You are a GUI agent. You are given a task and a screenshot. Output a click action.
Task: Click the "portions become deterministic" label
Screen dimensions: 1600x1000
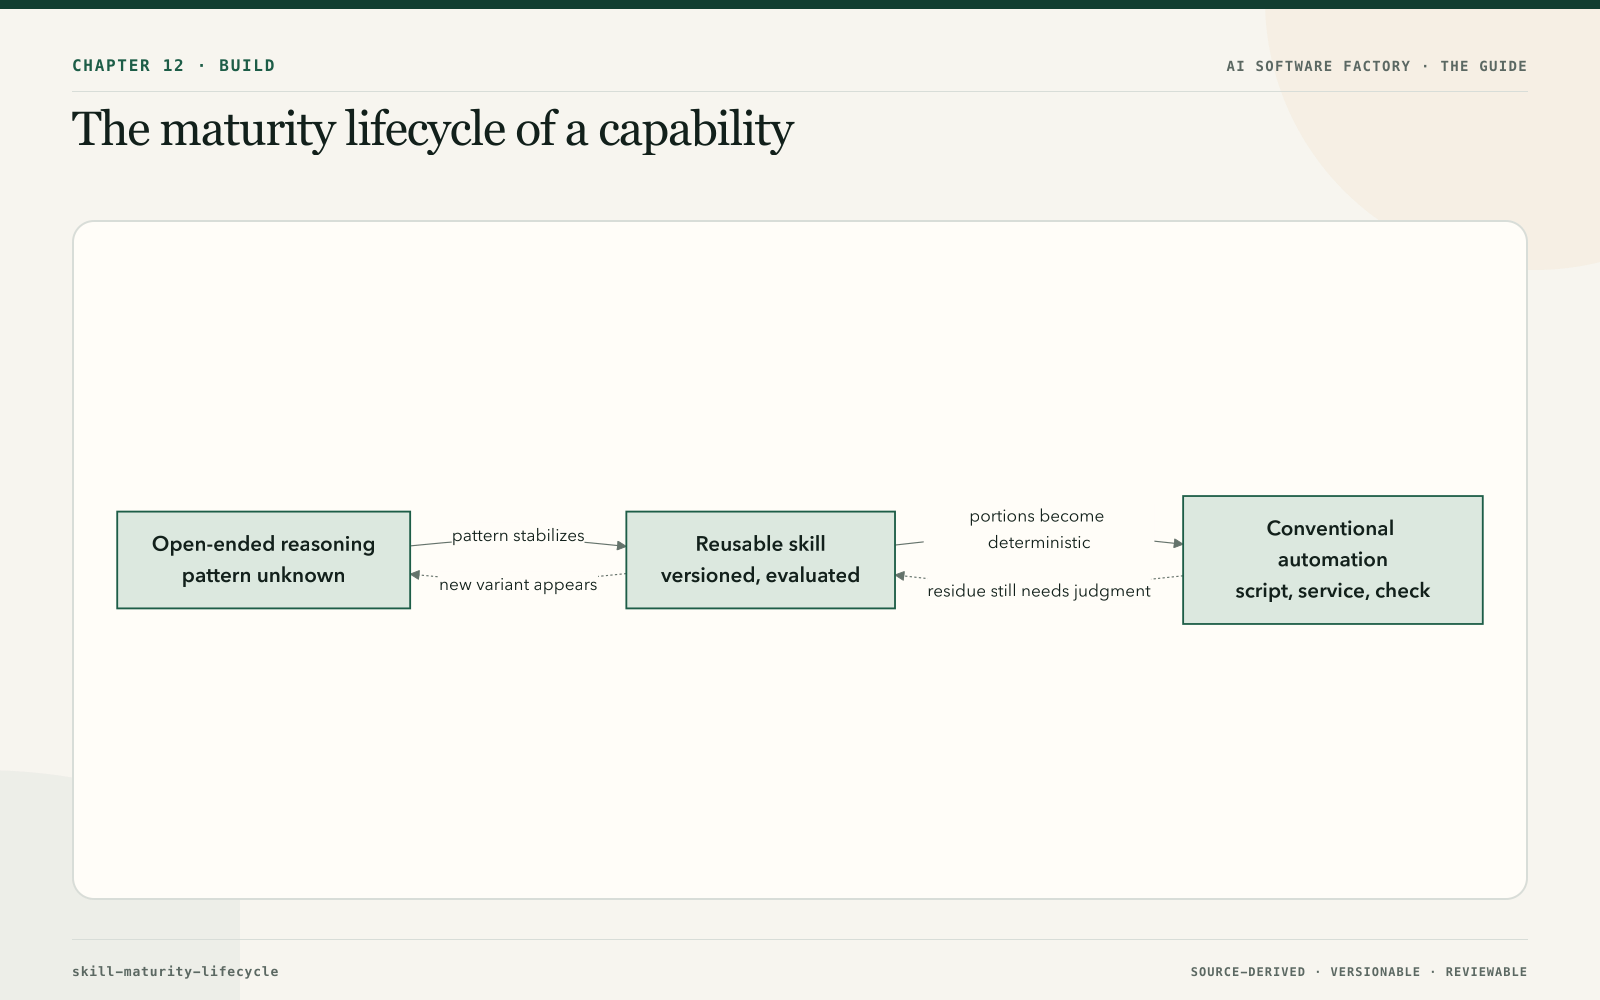1038,529
